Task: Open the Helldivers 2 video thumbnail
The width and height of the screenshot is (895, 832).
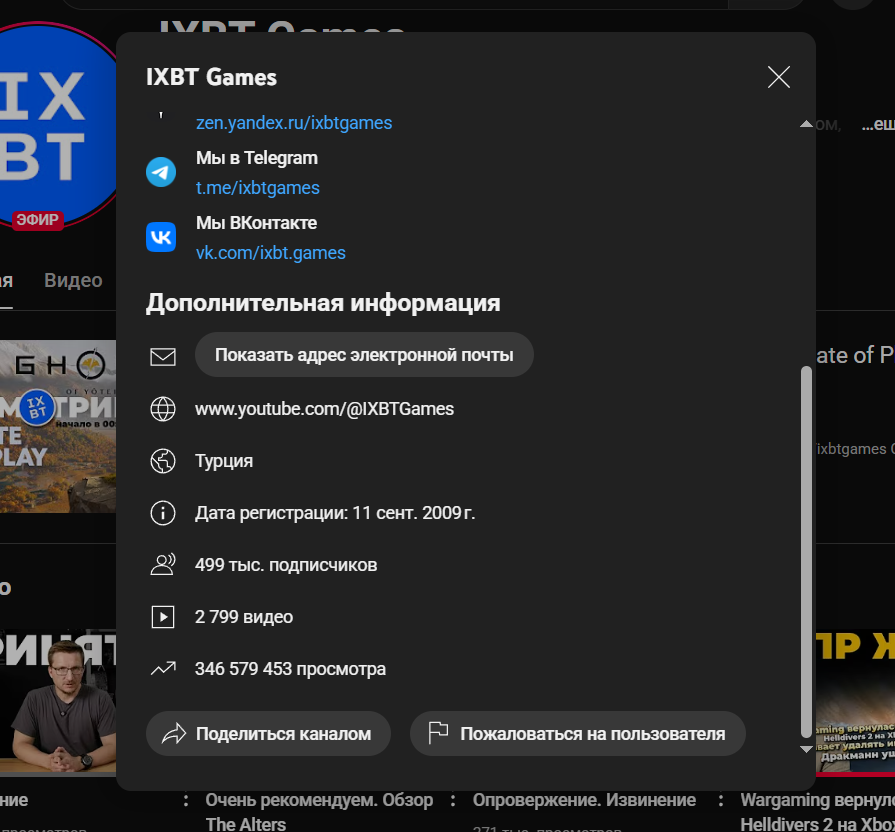Action: tap(855, 702)
